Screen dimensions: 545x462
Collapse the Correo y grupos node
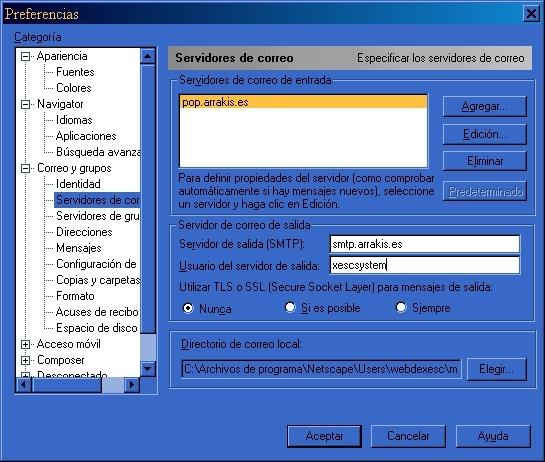25,169
